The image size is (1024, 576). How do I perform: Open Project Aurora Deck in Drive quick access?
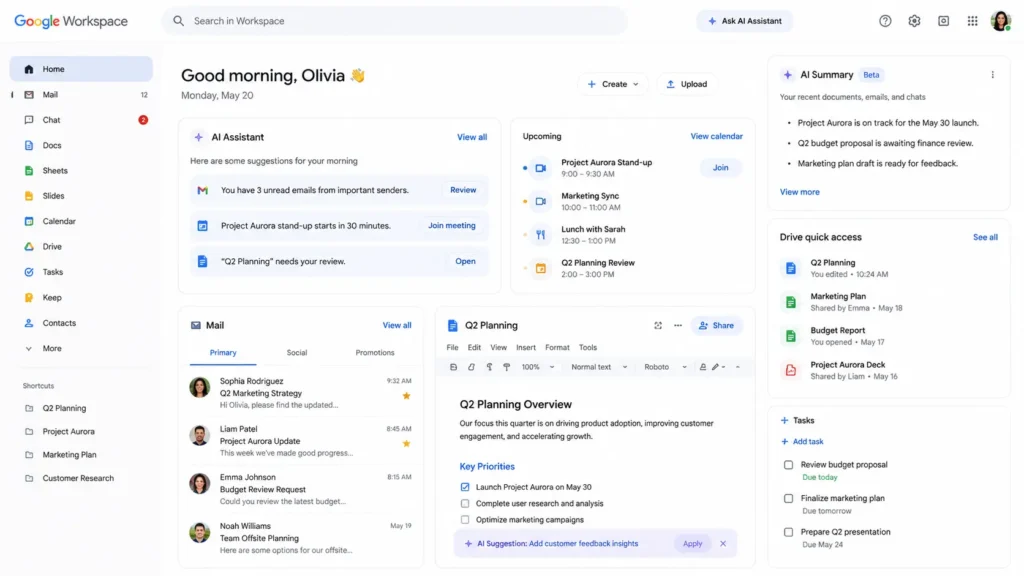tap(889, 370)
